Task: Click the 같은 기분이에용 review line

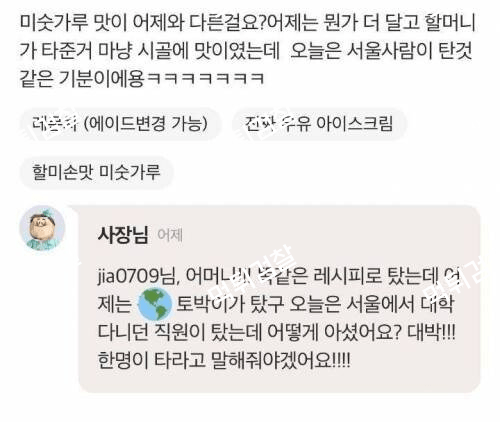Action: click(142, 79)
